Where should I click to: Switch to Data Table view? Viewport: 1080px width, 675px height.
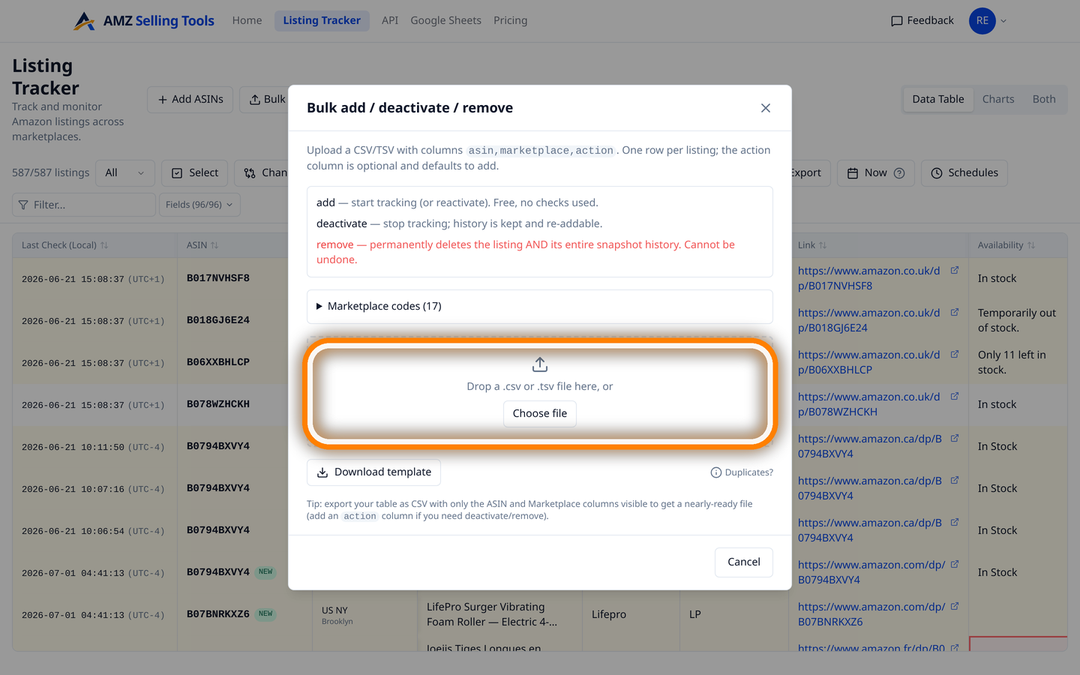[938, 99]
